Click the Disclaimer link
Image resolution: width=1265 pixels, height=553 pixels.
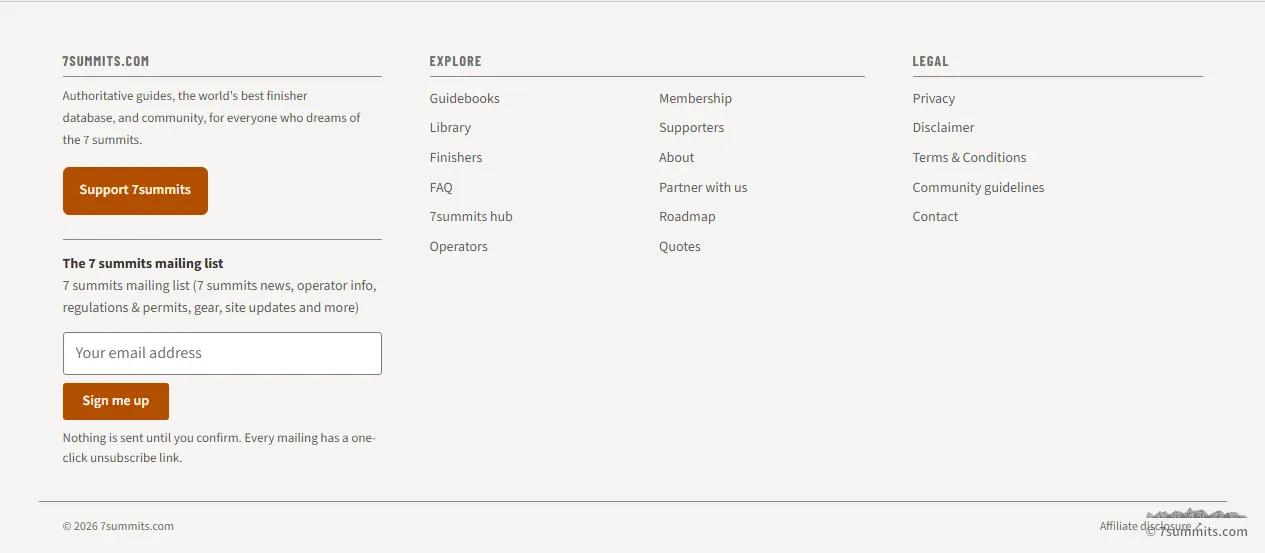coord(944,128)
